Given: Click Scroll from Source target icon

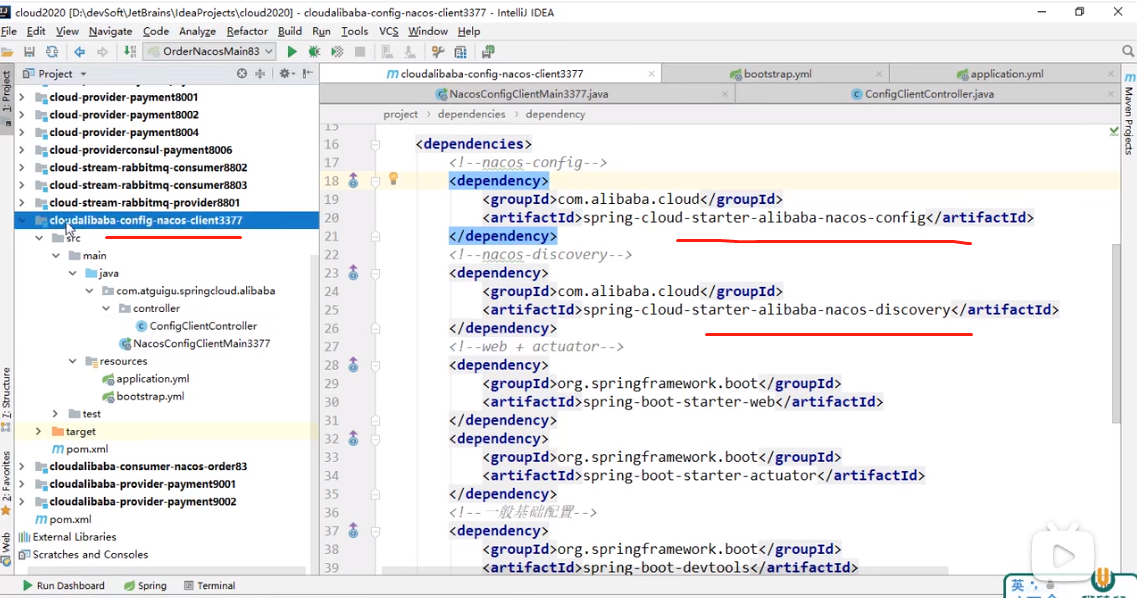Looking at the screenshot, I should coord(241,73).
